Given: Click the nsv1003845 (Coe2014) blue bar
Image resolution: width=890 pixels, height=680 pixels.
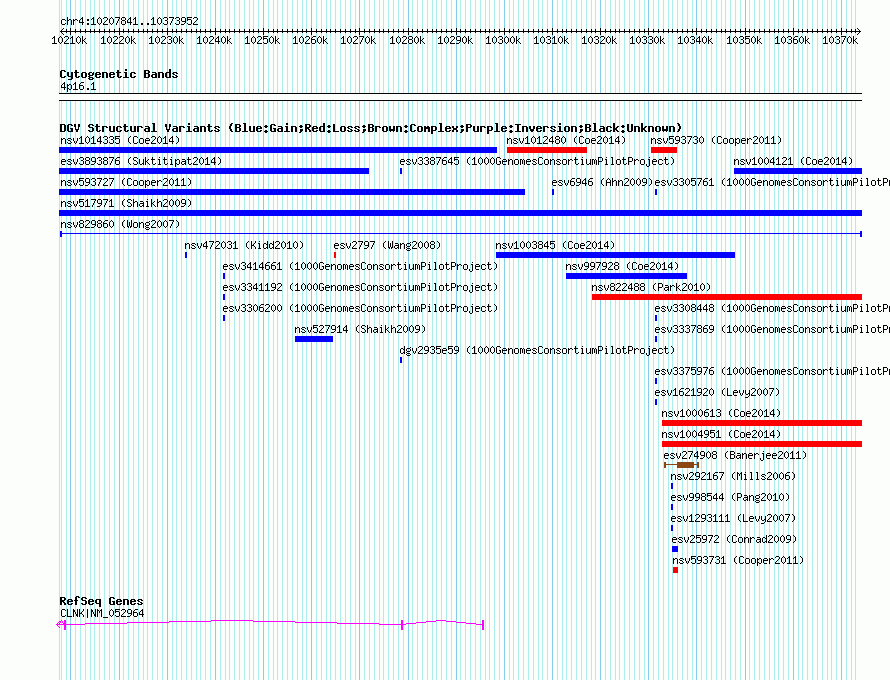Looking at the screenshot, I should point(615,255).
